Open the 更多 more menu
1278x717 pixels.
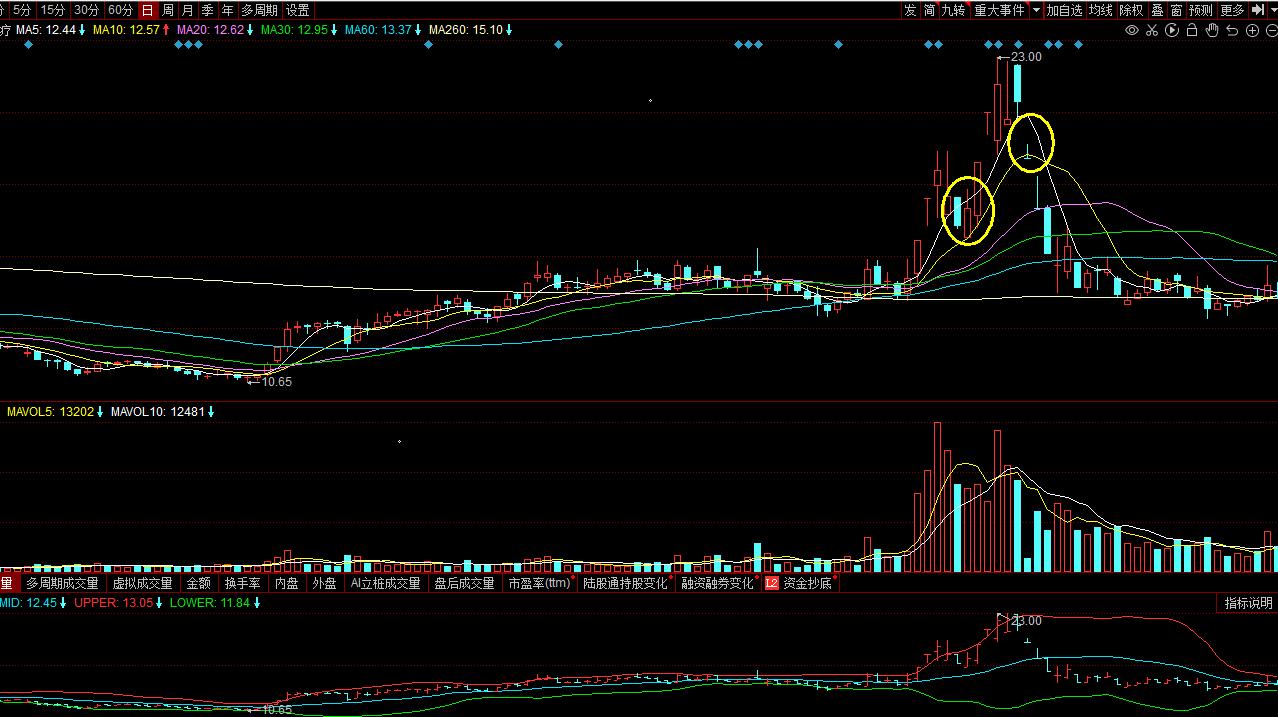tap(1232, 10)
